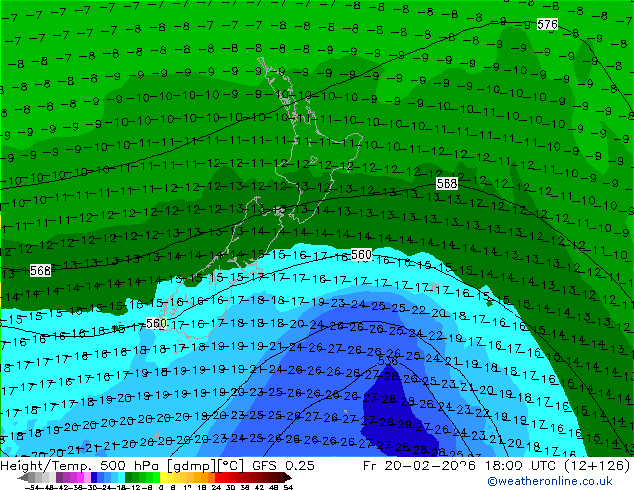Click the 'GFS 0.25' model label
The height and width of the screenshot is (490, 634).
283,466
